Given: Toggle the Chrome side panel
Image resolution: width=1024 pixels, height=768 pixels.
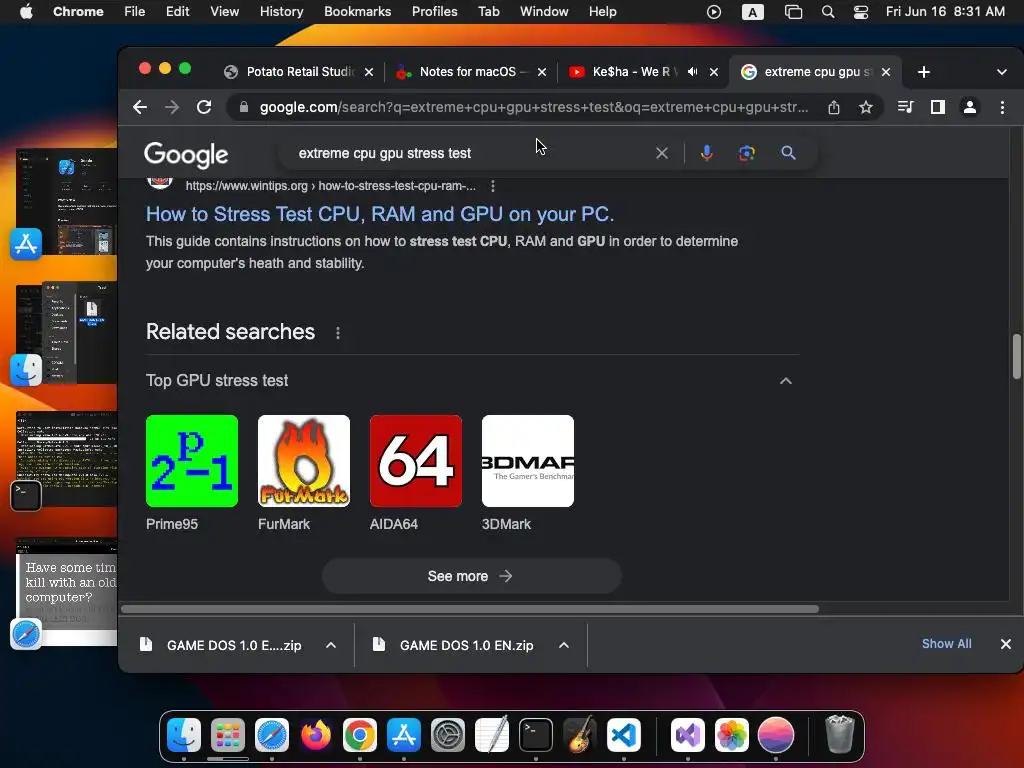Looking at the screenshot, I should pyautogui.click(x=938, y=107).
